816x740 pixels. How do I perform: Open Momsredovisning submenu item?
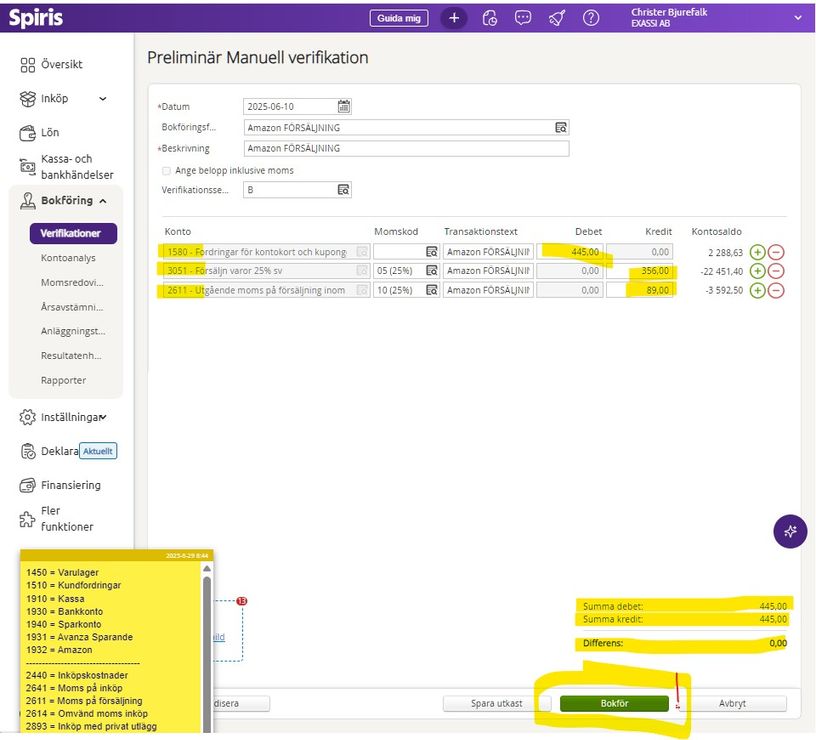[x=72, y=283]
